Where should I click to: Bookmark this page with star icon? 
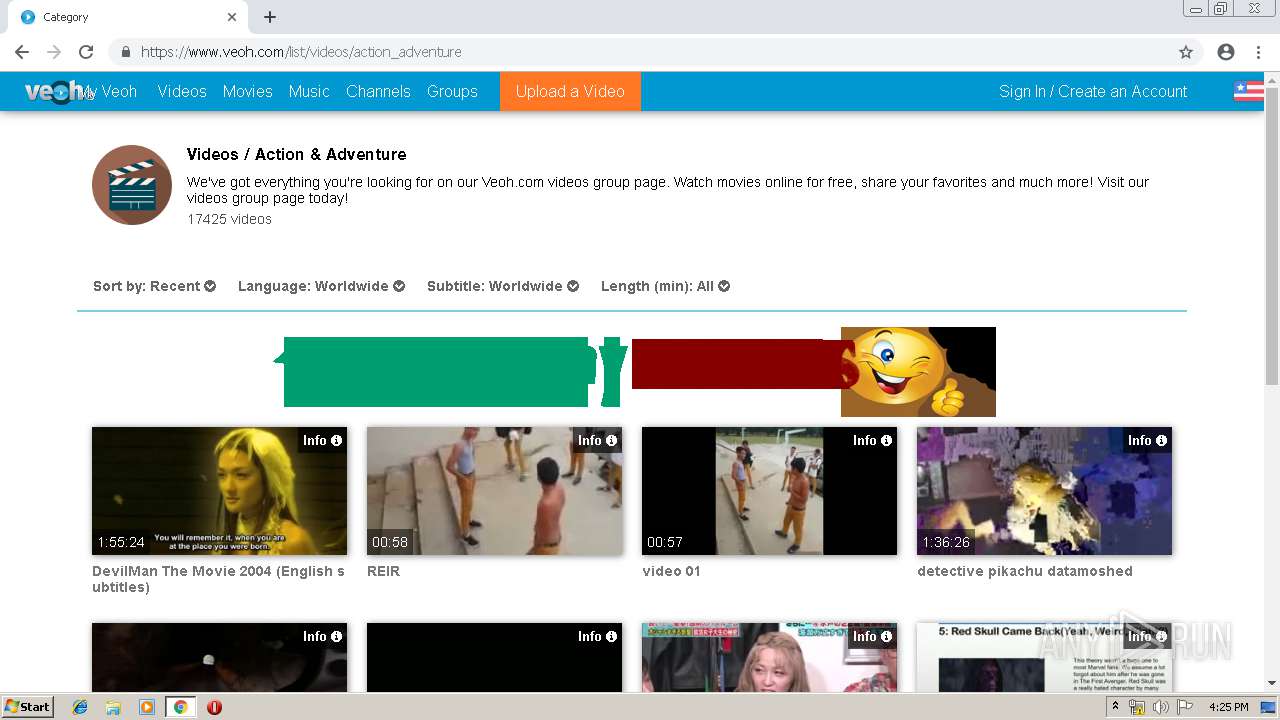[1186, 52]
